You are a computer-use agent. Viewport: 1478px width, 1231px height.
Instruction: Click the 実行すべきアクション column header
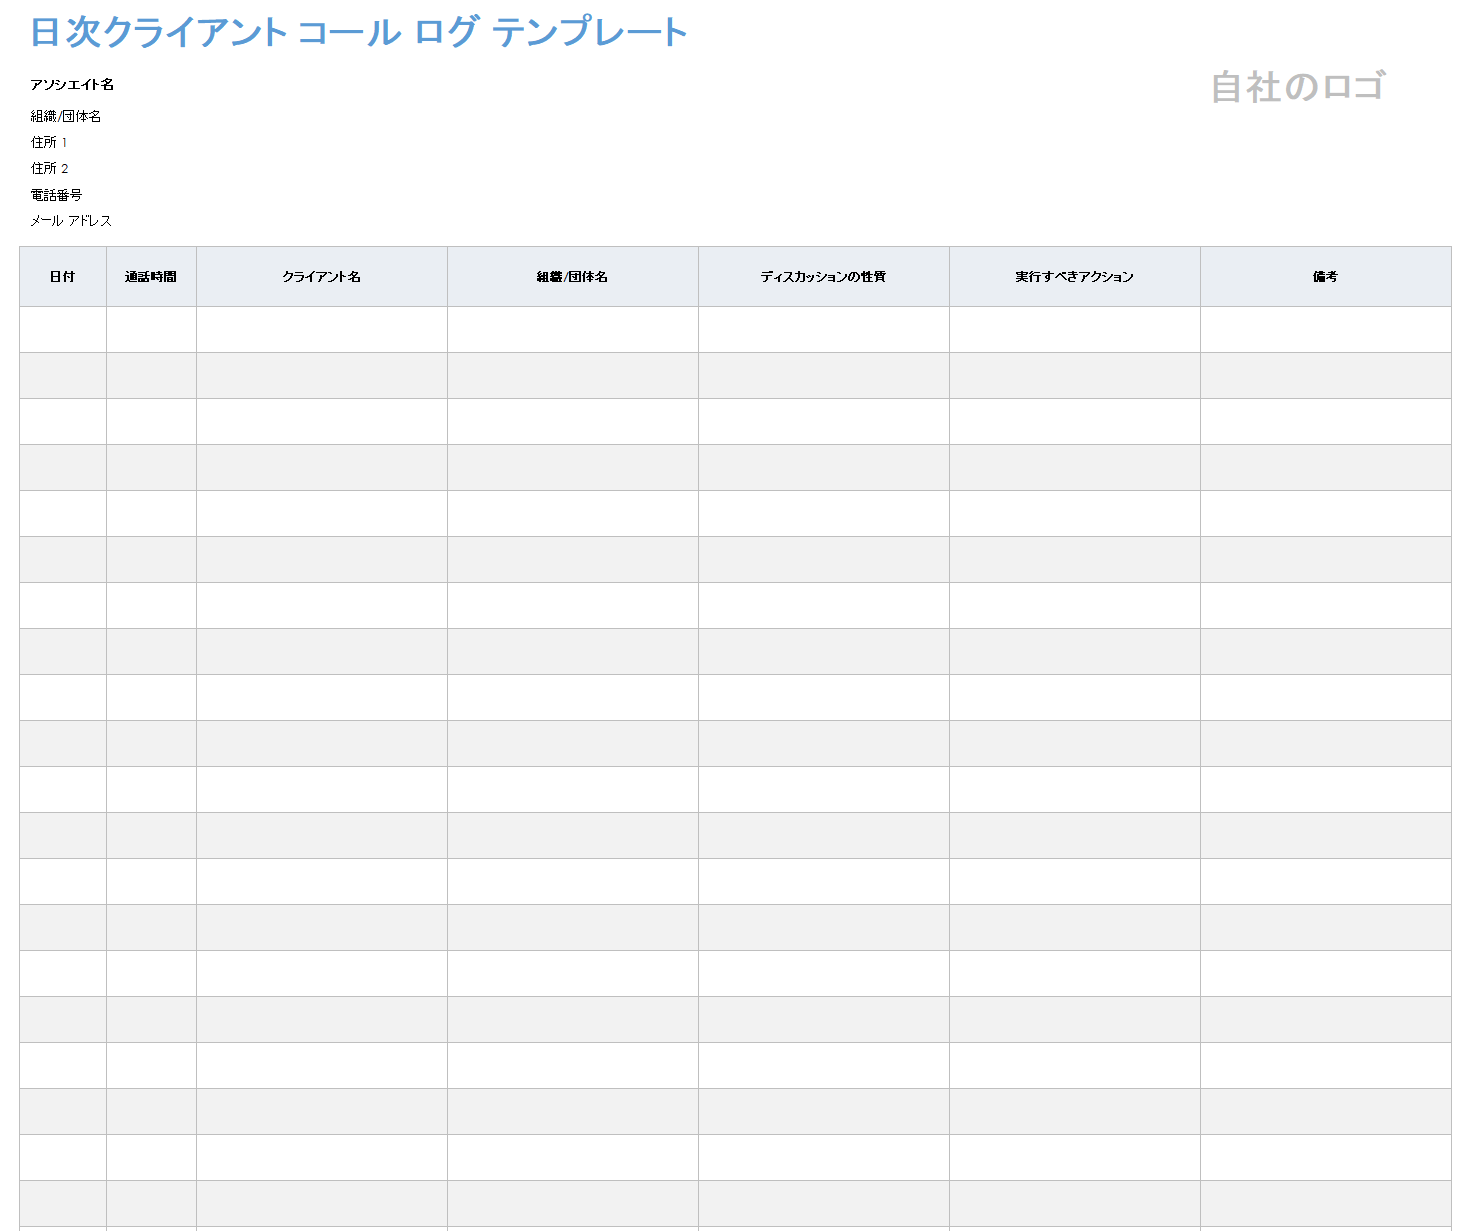click(x=1075, y=277)
